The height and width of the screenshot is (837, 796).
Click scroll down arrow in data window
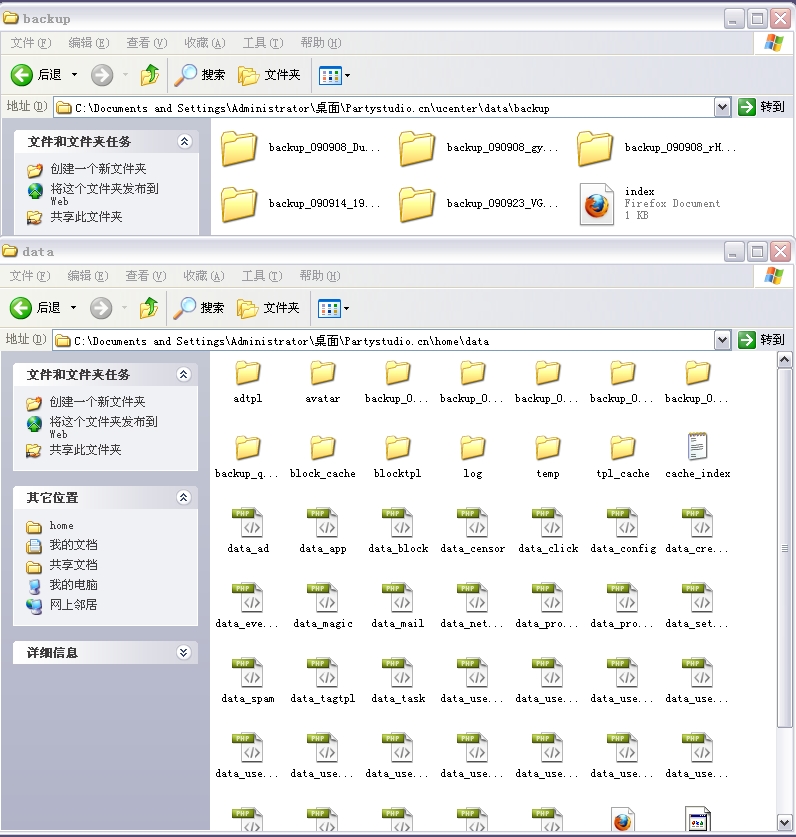[x=784, y=822]
